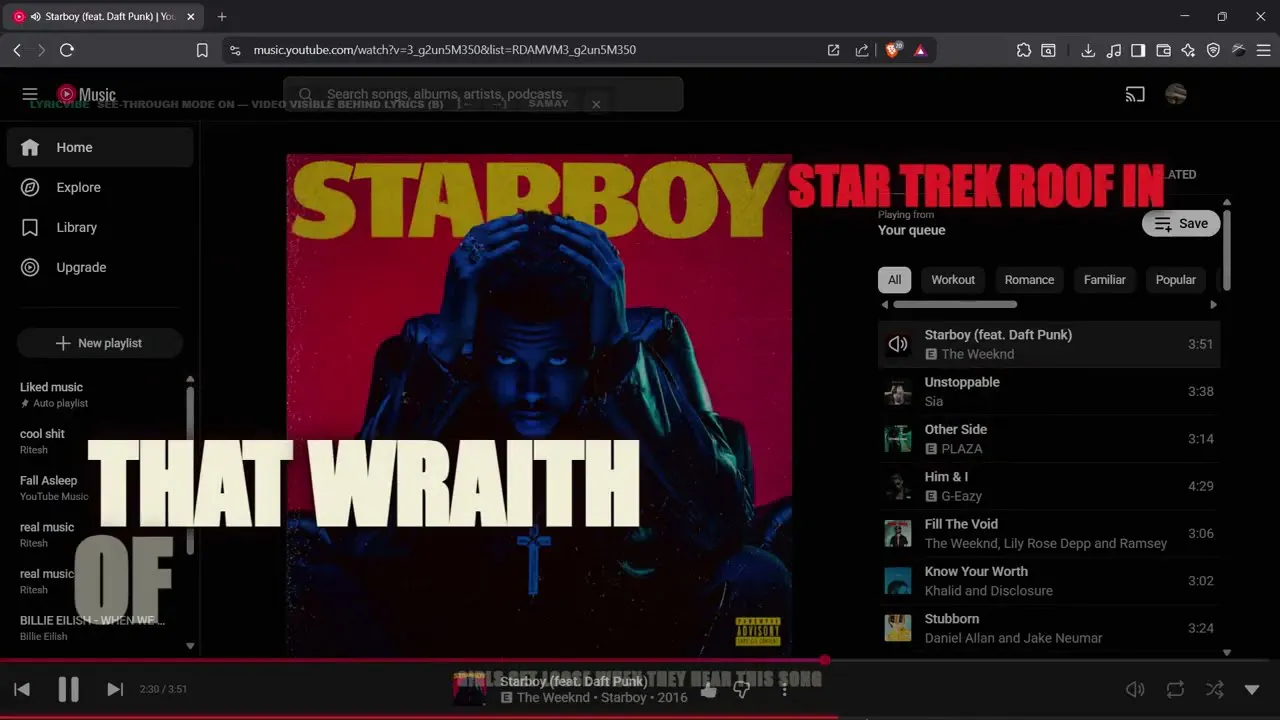Click the address bar URL
The image size is (1280, 720).
[x=444, y=50]
